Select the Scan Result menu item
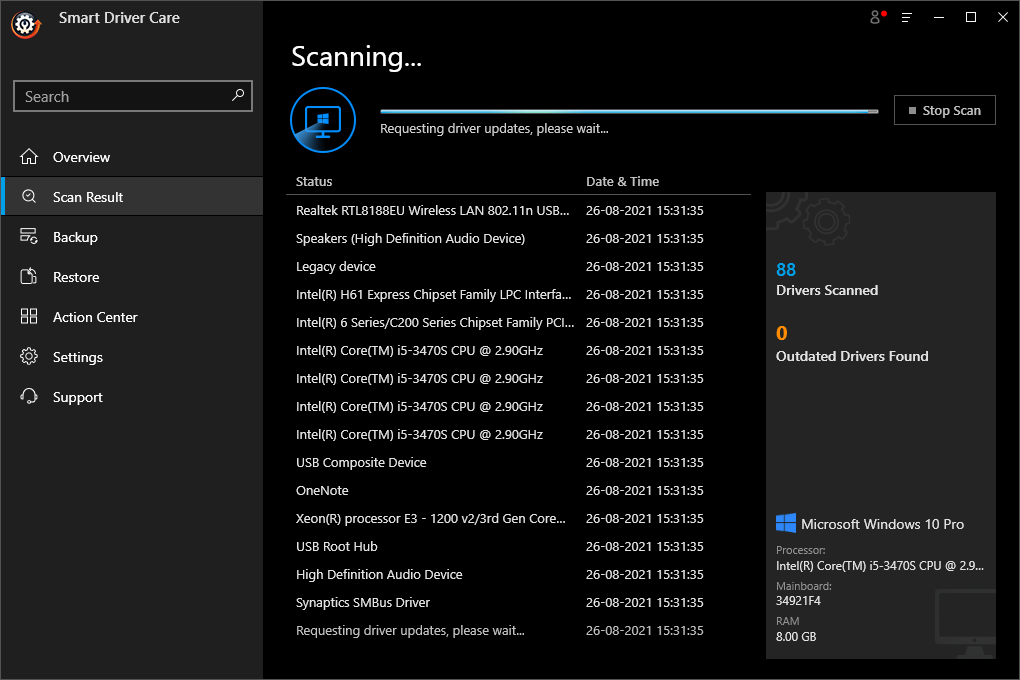Screen dimensions: 1020x680 tap(132, 197)
